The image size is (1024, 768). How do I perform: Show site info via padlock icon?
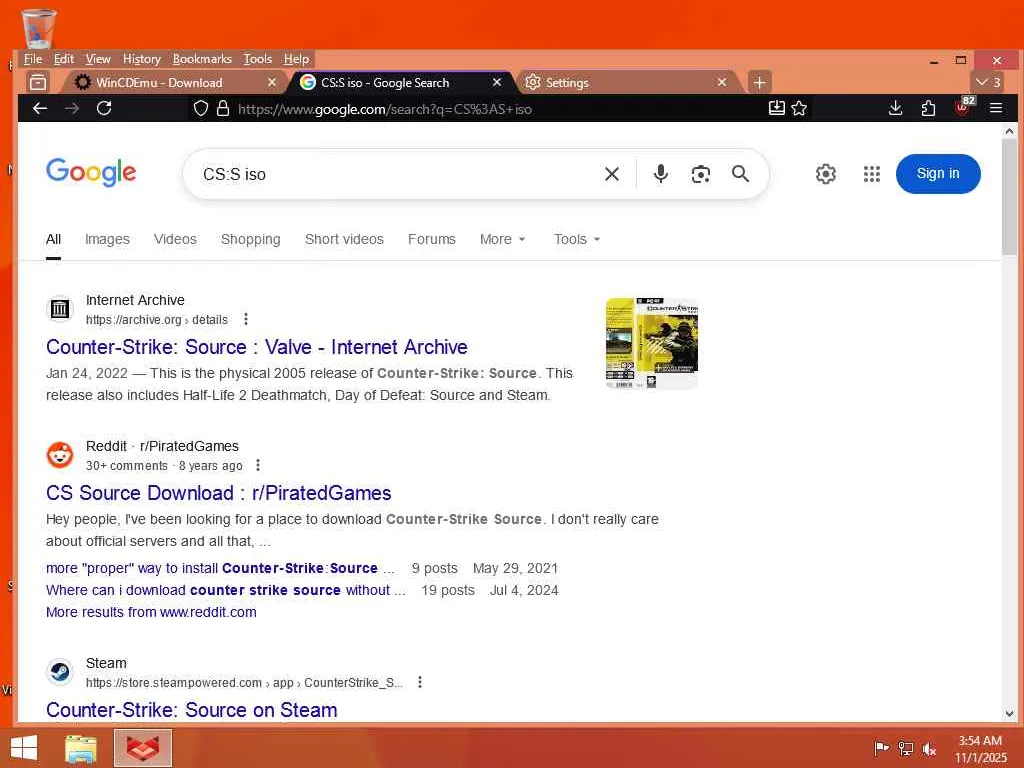coord(223,108)
